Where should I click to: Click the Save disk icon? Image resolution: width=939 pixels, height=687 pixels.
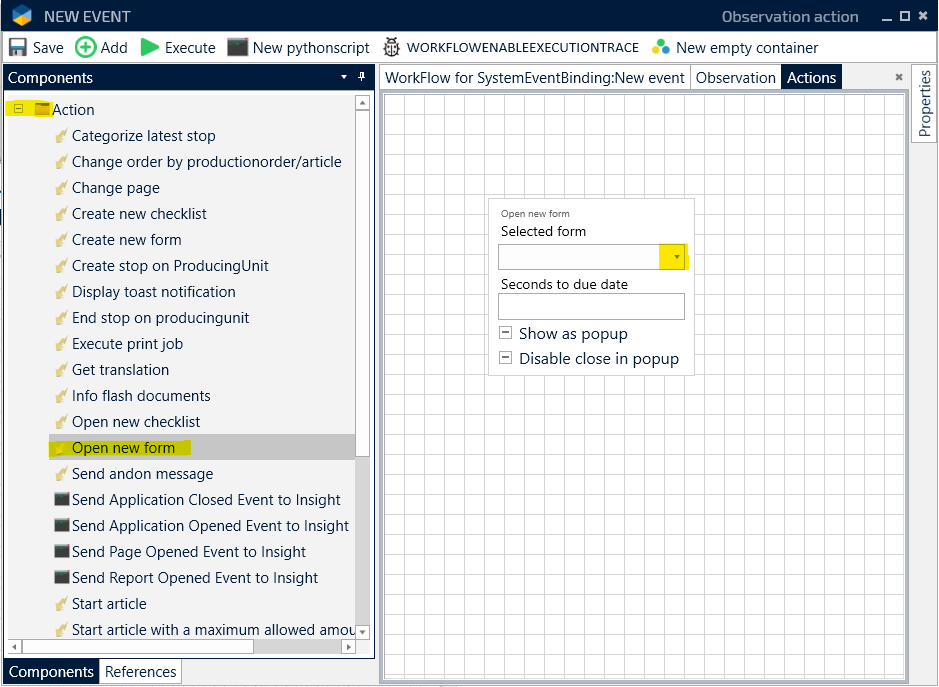(18, 47)
